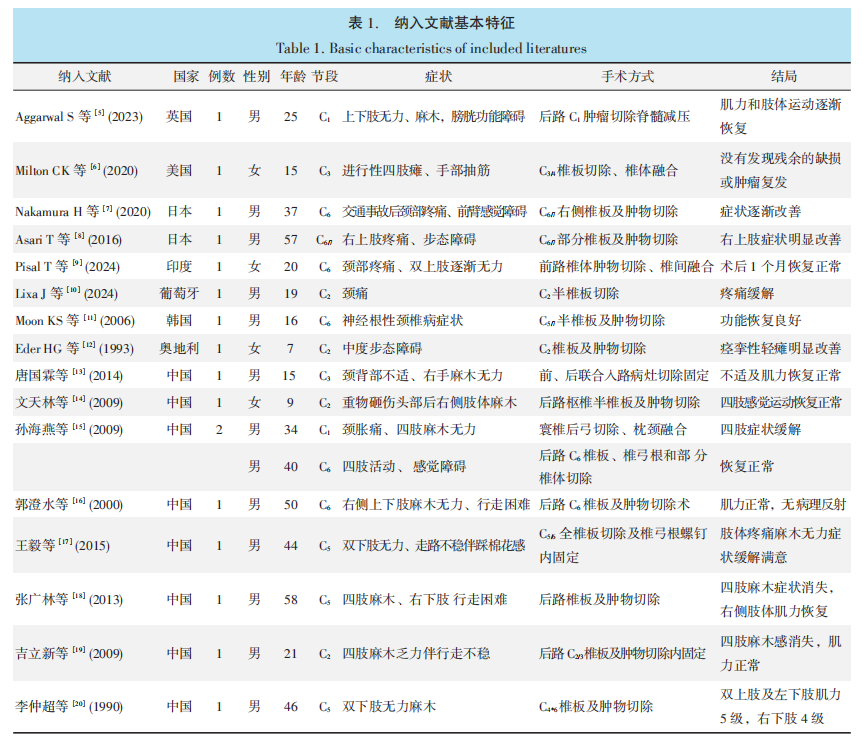Click the column header '结局'

pos(784,77)
